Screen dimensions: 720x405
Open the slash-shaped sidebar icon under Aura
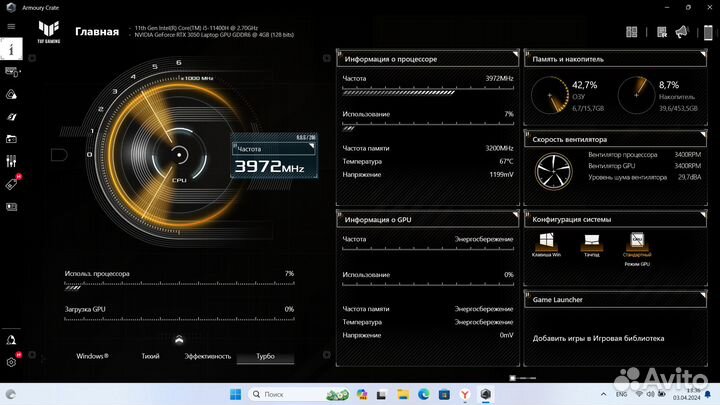11,117
